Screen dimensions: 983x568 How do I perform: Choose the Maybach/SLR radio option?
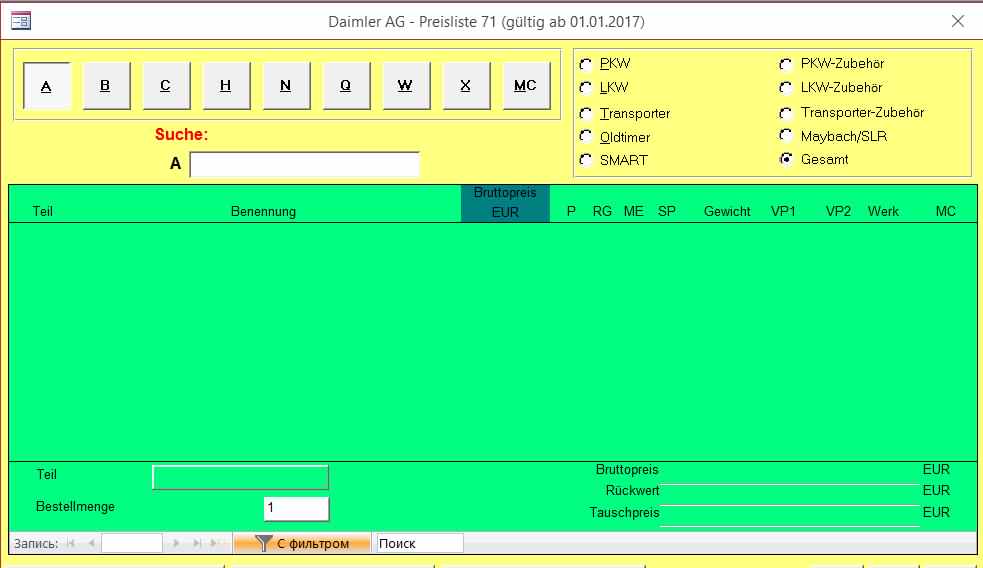(x=786, y=136)
